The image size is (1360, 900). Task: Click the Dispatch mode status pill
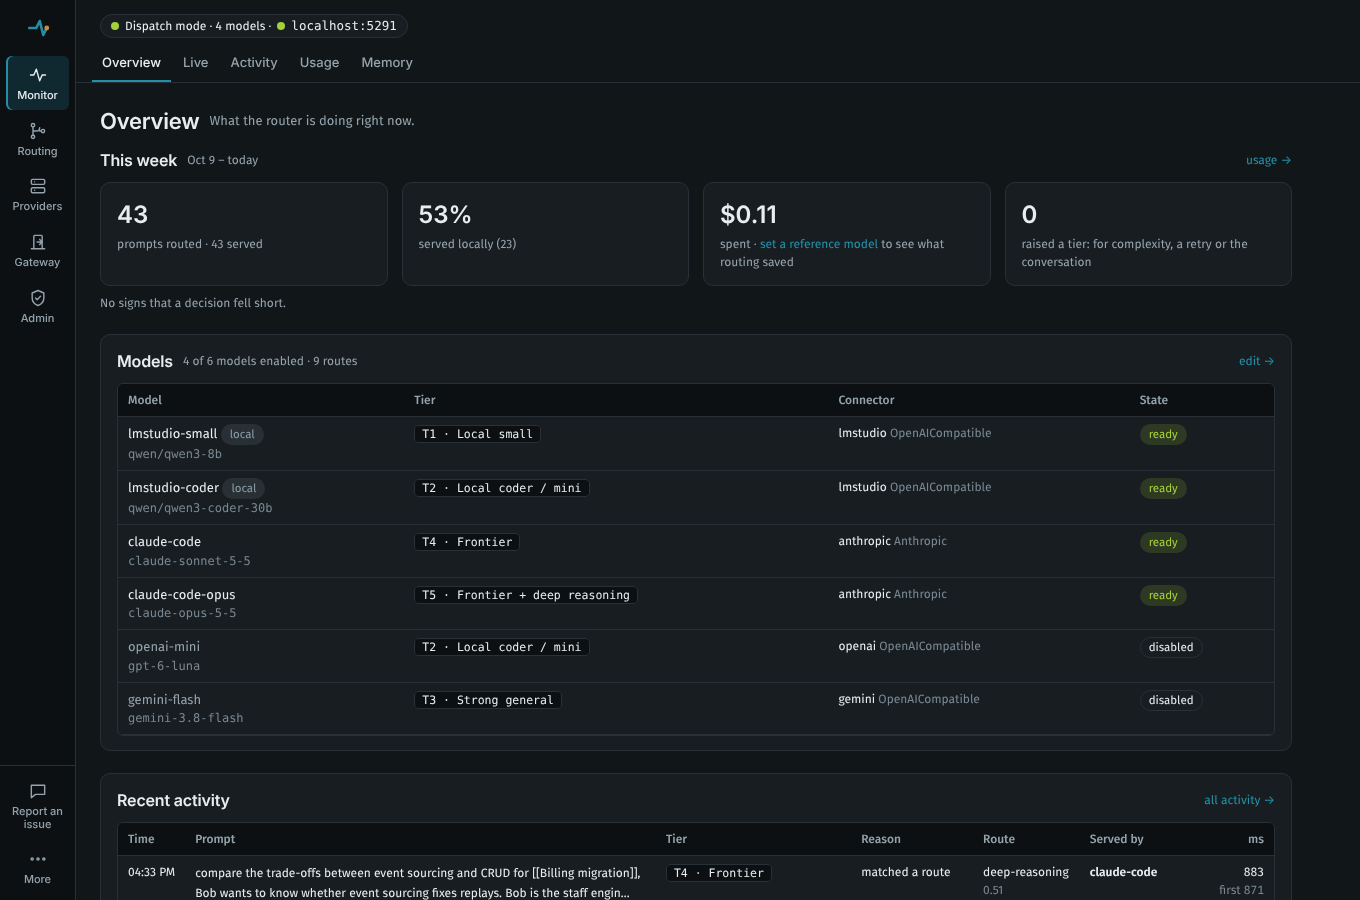tap(254, 26)
